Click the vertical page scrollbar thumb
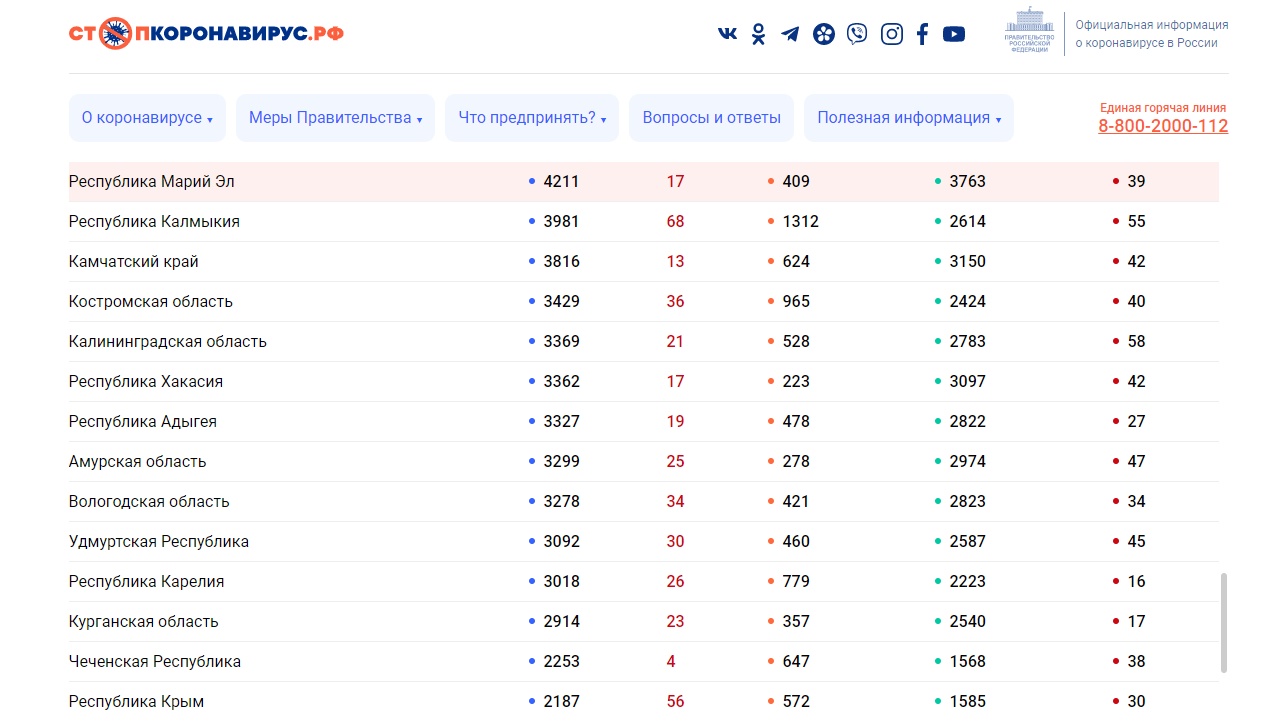The image size is (1282, 724). coord(1223,622)
